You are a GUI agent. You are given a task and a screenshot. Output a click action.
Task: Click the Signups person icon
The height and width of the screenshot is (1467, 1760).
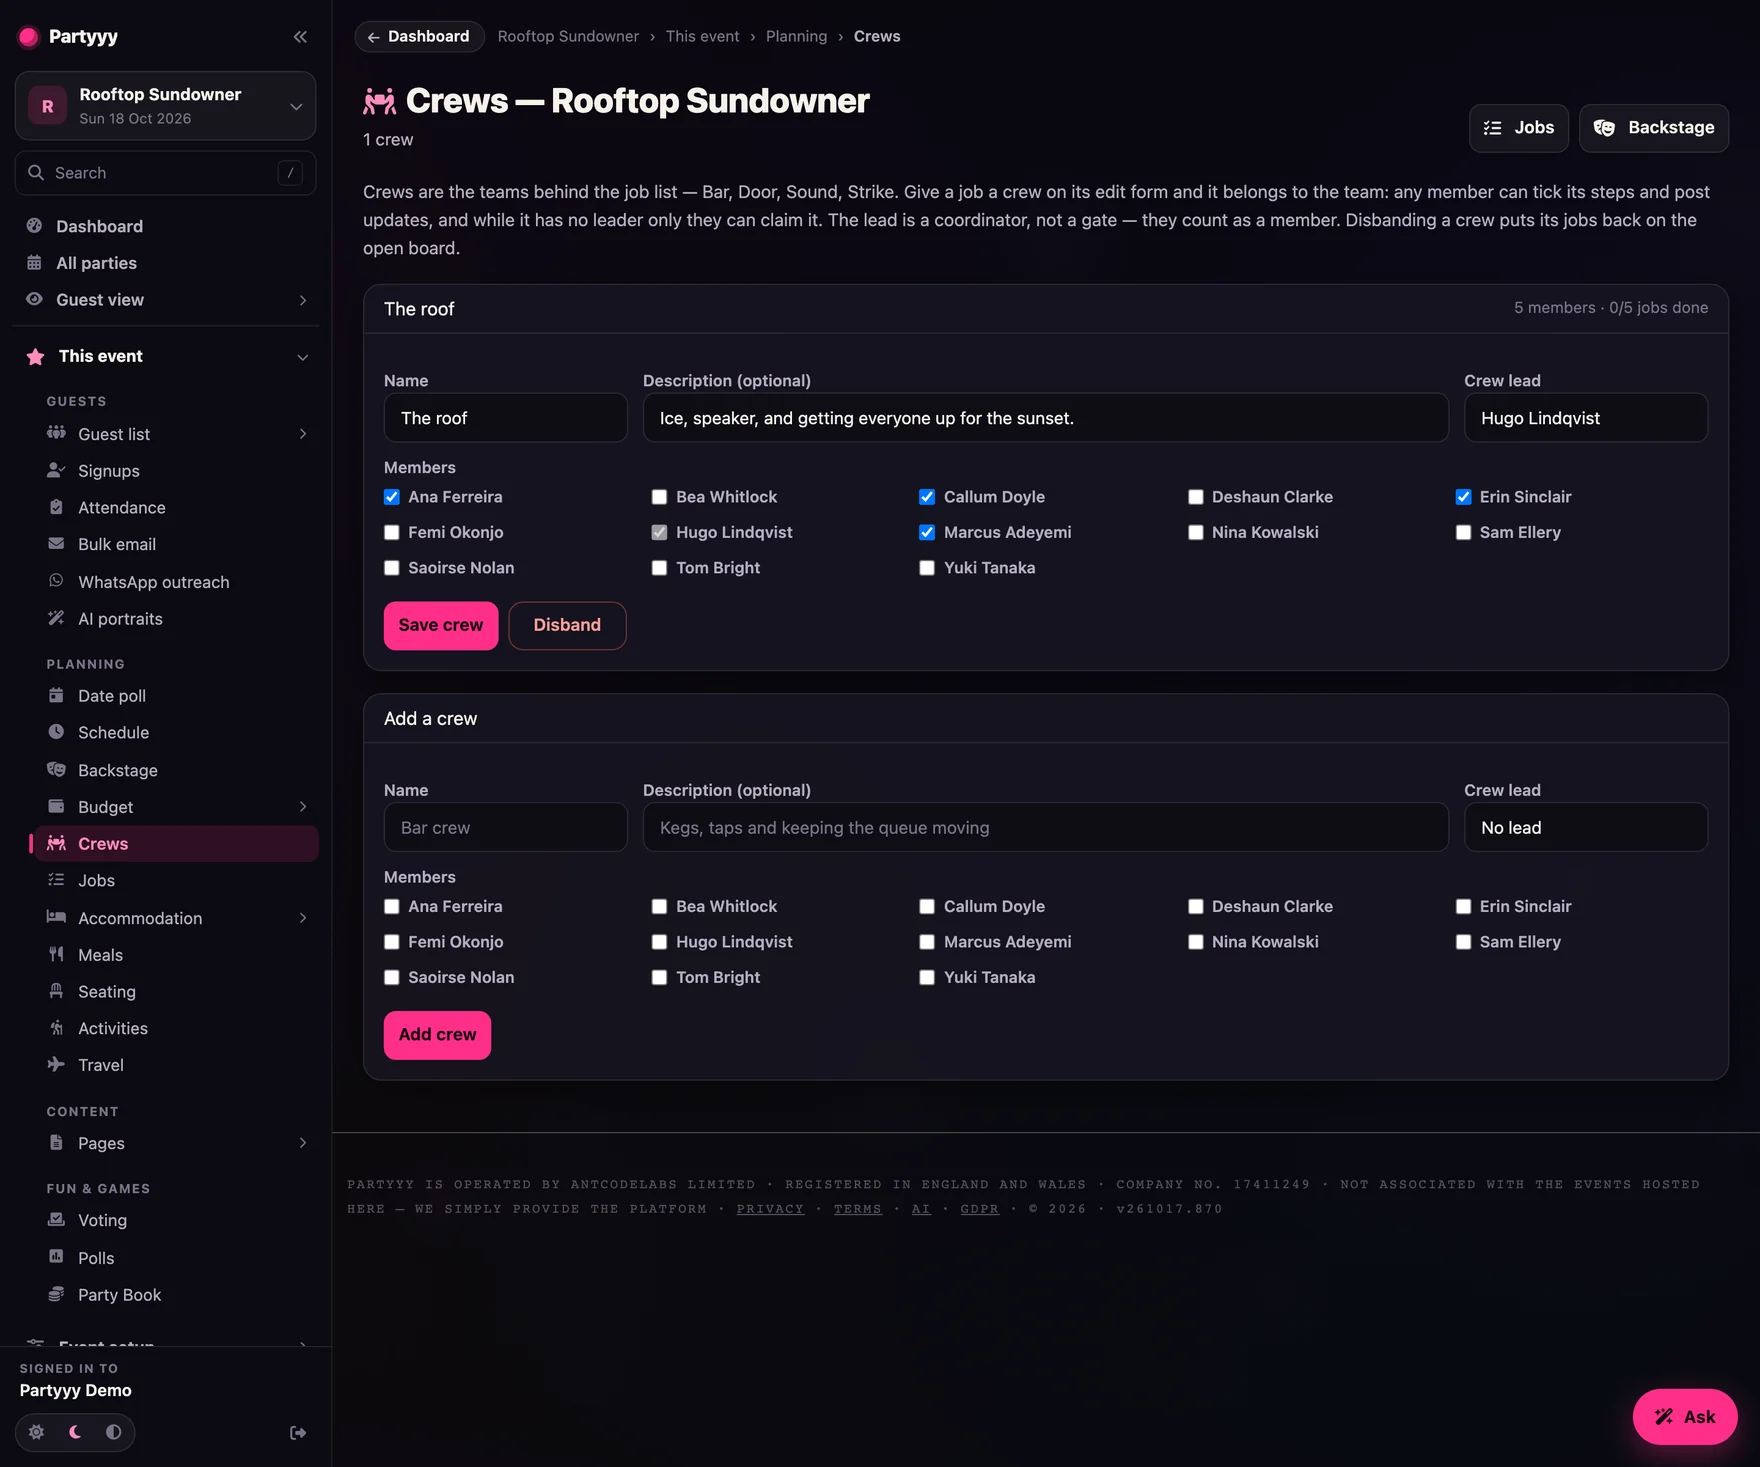(56, 470)
